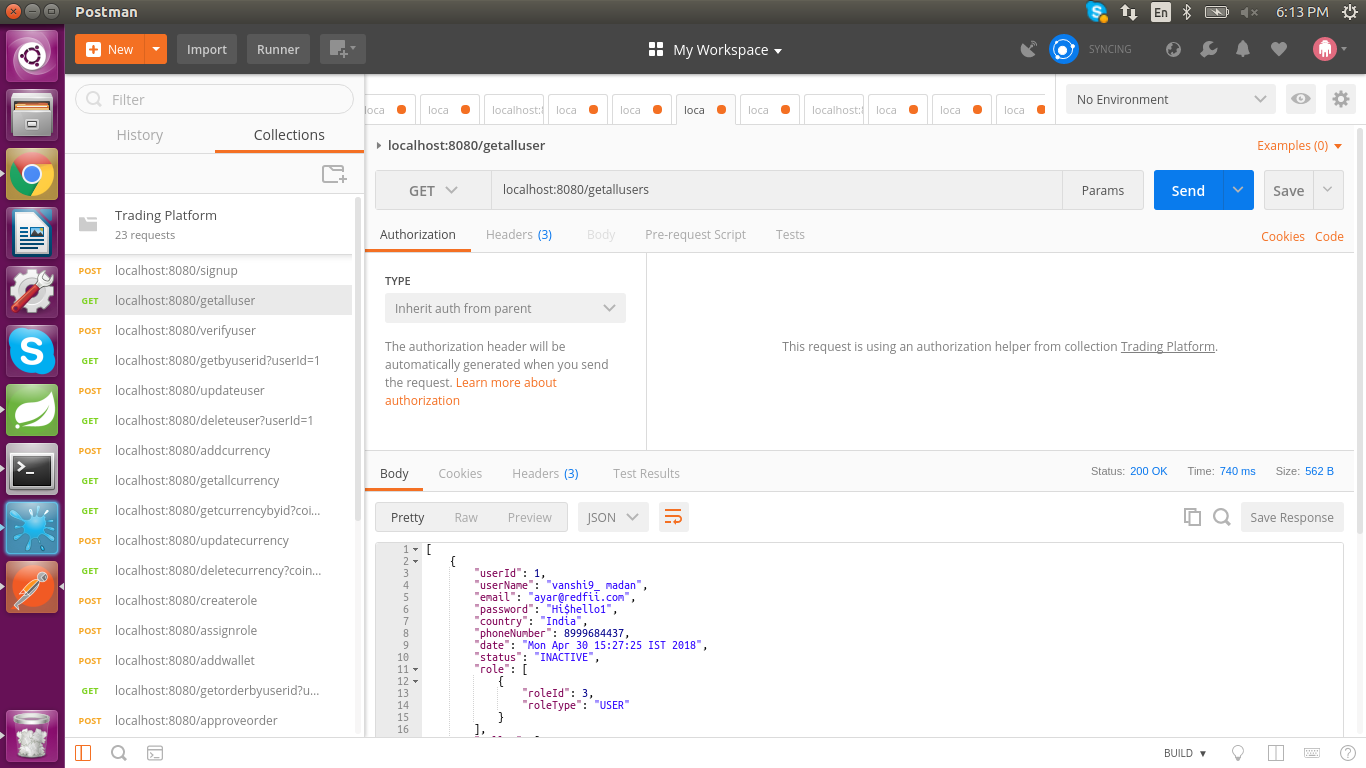Toggle the sidebar icon in status bar

click(x=83, y=753)
